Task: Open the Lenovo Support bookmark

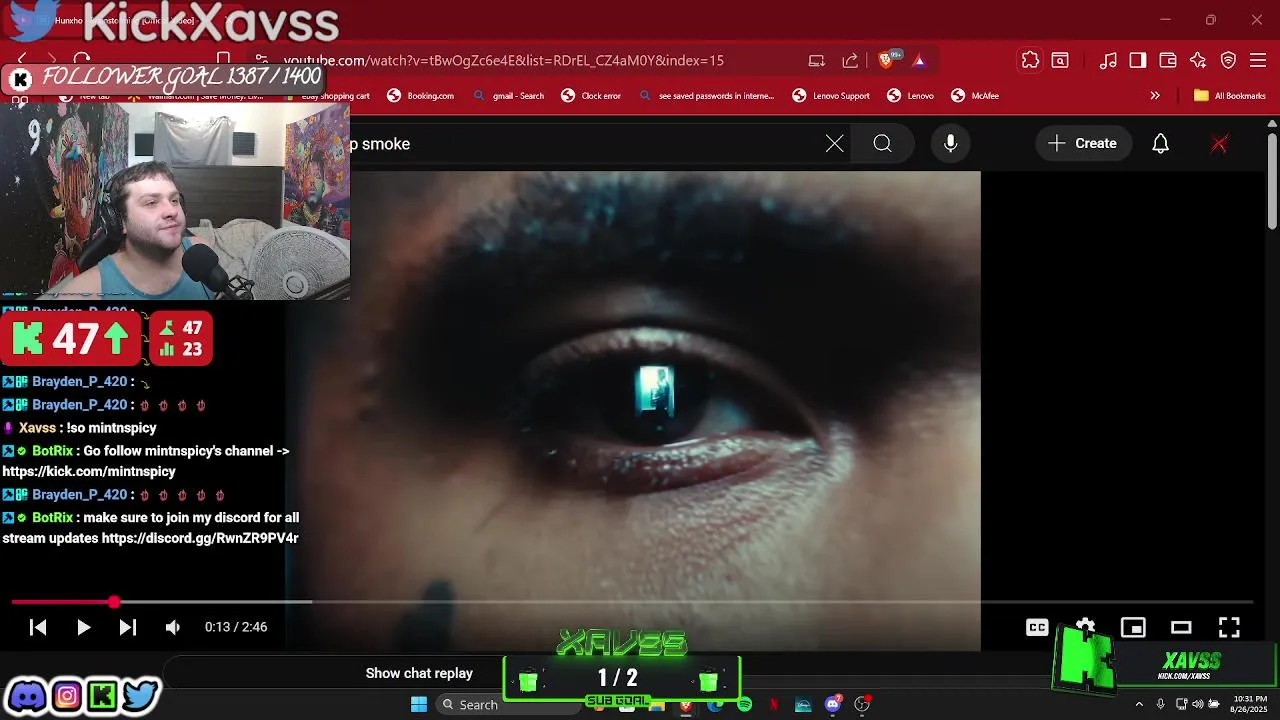Action: (831, 96)
